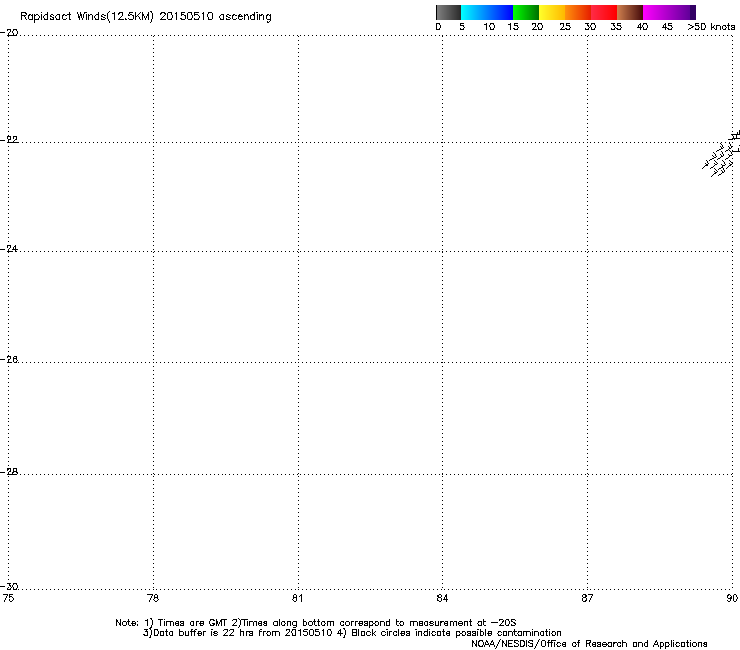Click the green 15-20 knots legend swatch
This screenshot has width=740, height=650.
pyautogui.click(x=526, y=12)
